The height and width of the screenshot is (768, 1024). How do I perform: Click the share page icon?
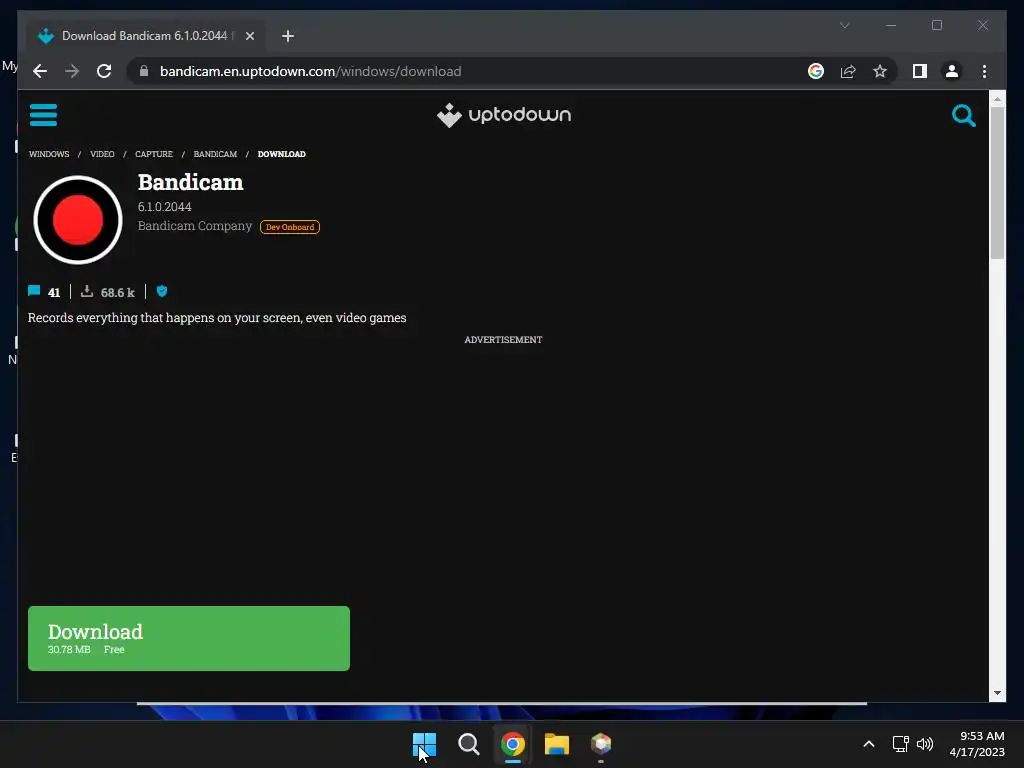pyautogui.click(x=848, y=71)
